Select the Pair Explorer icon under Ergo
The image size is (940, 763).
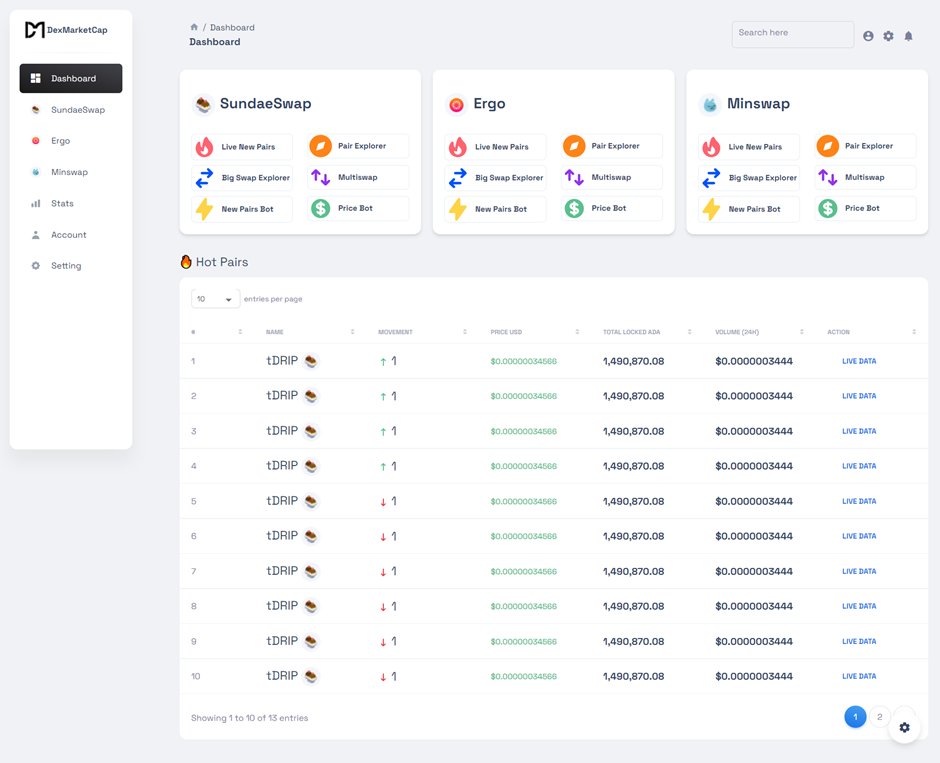click(x=575, y=146)
